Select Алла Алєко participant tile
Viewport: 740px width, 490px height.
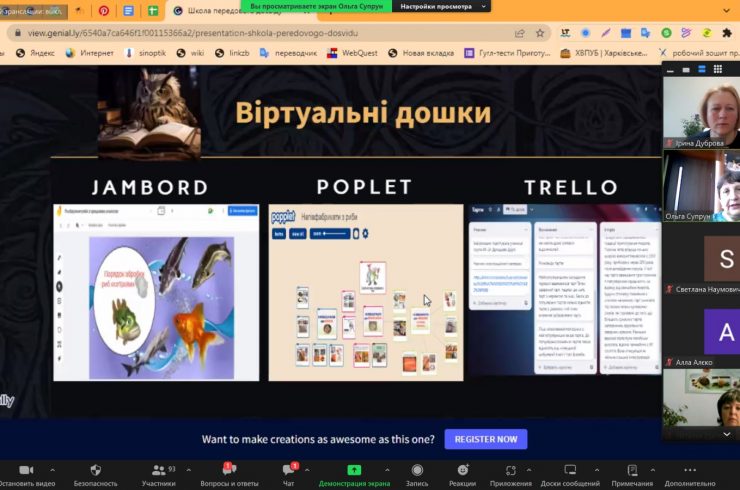pyautogui.click(x=701, y=332)
